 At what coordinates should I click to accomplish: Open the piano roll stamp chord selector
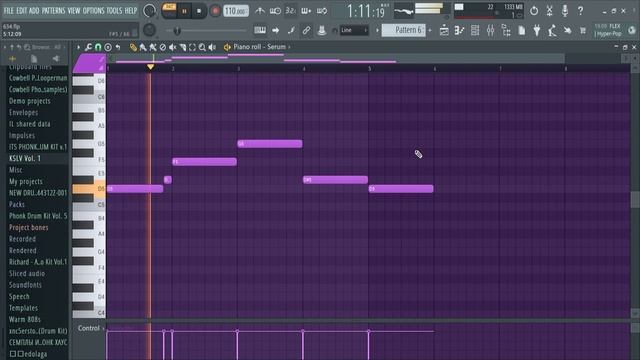108,47
